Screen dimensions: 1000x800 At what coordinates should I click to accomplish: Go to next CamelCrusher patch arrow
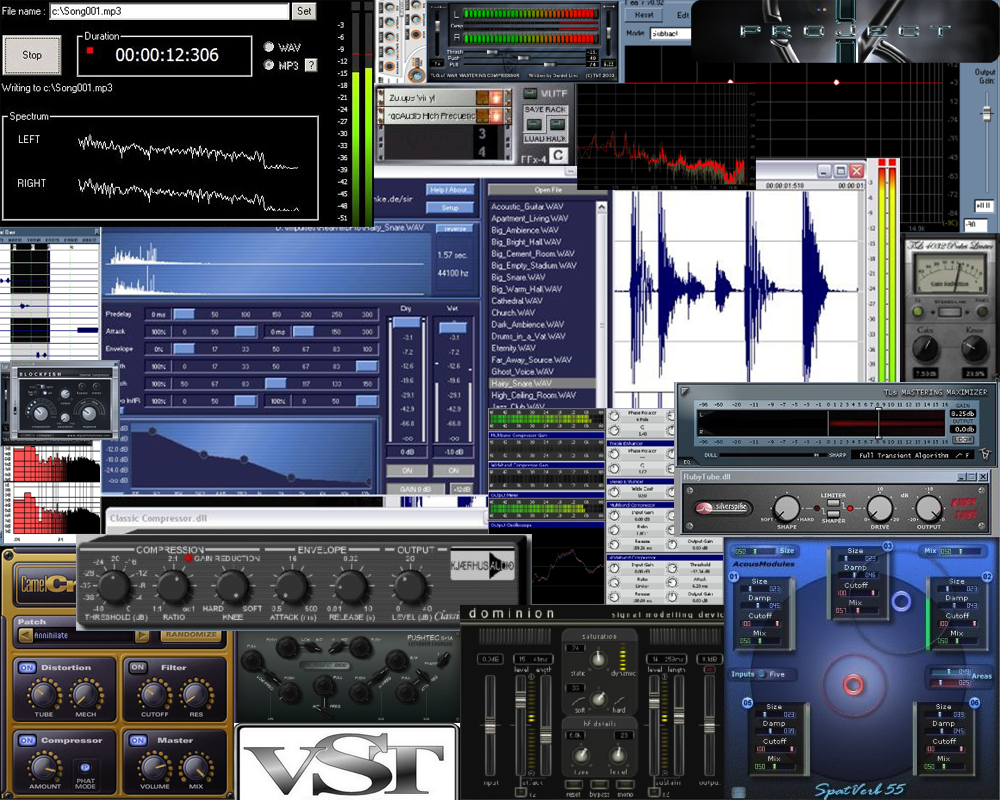pos(142,635)
